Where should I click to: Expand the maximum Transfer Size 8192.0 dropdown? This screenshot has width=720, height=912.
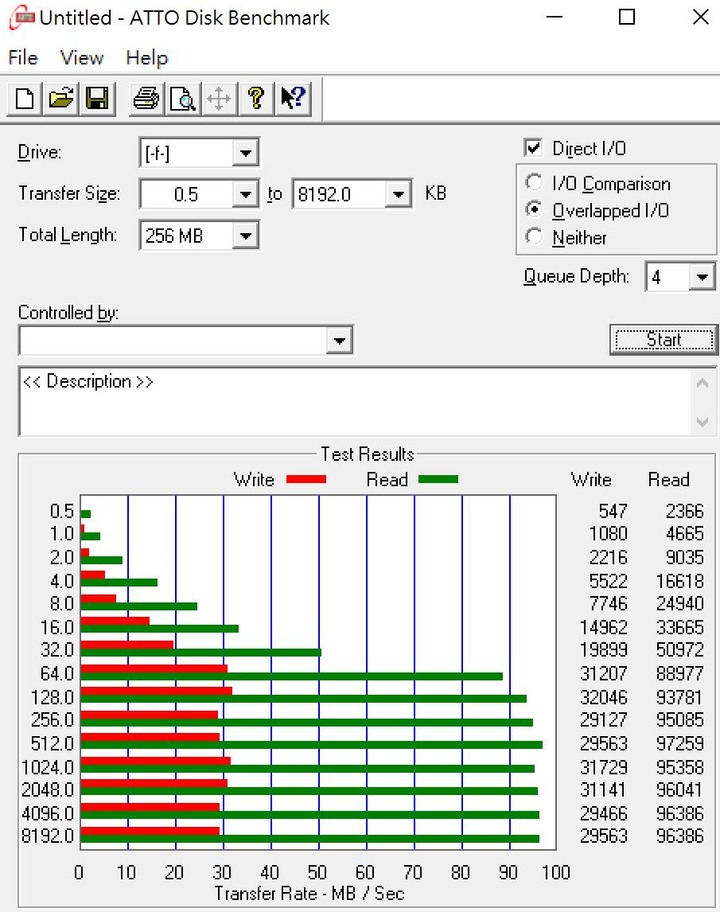point(398,194)
